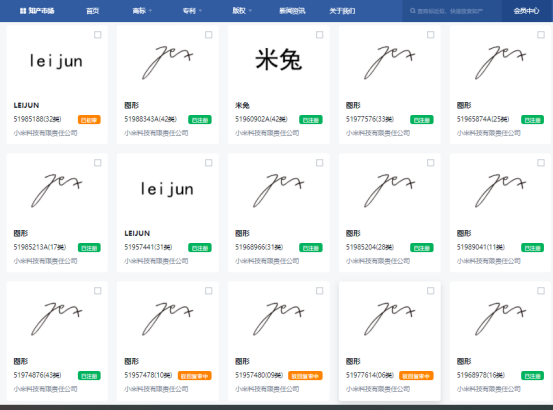
Task: Expand the 专利 dropdown menu
Action: (x=192, y=11)
